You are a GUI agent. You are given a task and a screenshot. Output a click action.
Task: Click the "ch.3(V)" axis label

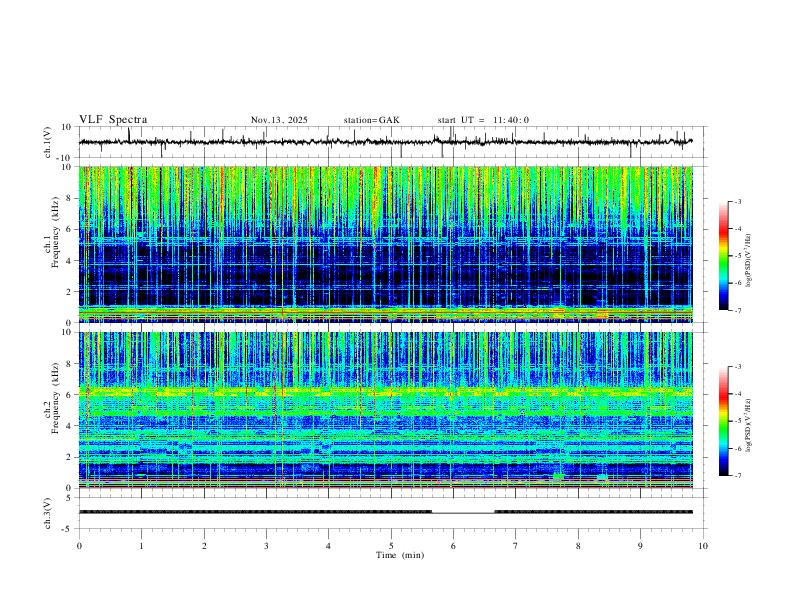click(48, 513)
